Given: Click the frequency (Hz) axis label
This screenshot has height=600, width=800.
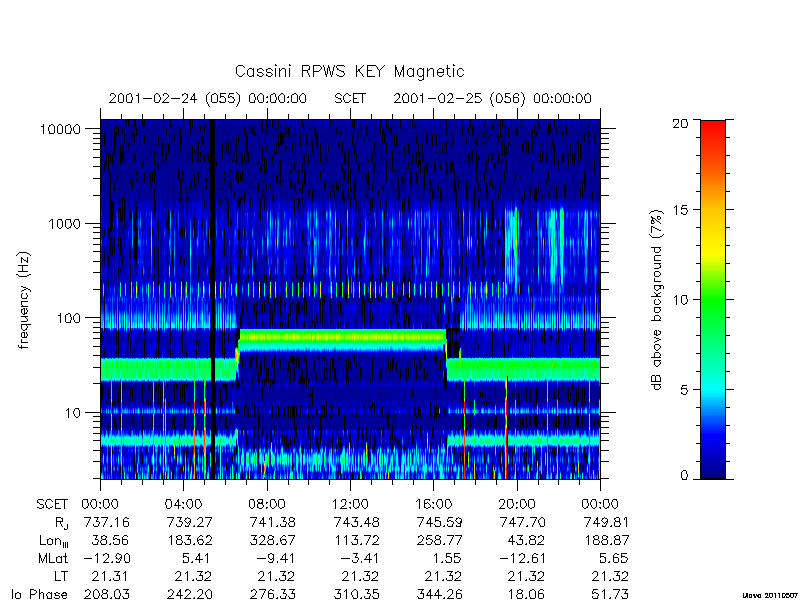Looking at the screenshot, I should [x=24, y=300].
